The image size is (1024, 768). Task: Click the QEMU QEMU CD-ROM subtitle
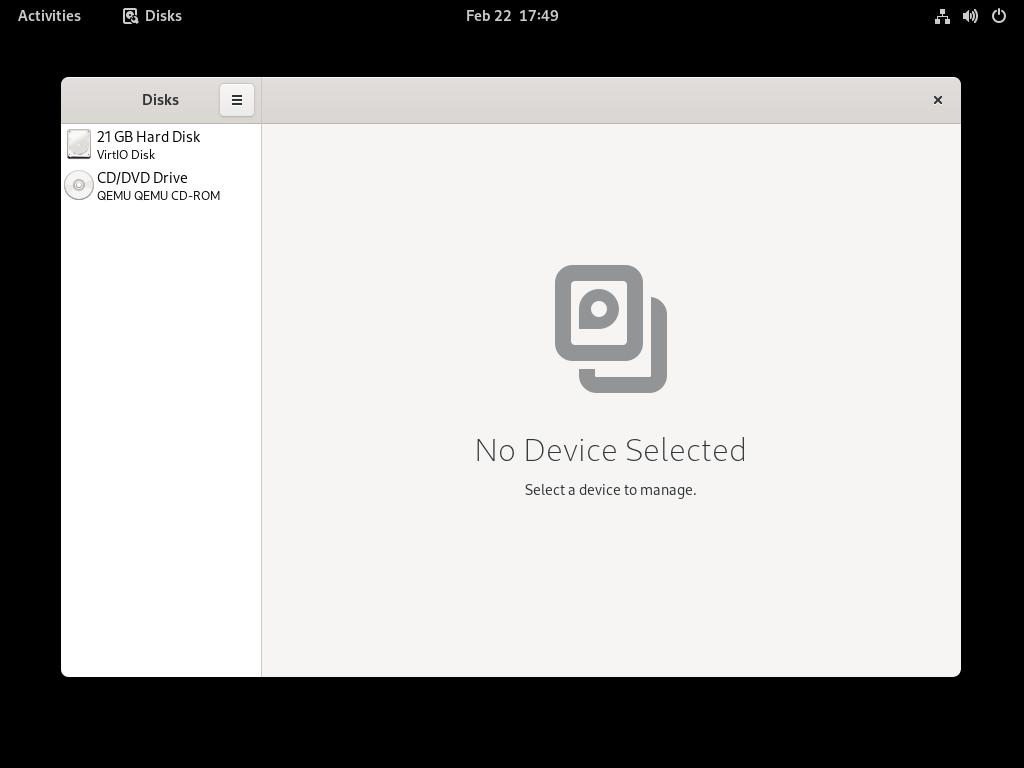[x=159, y=196]
